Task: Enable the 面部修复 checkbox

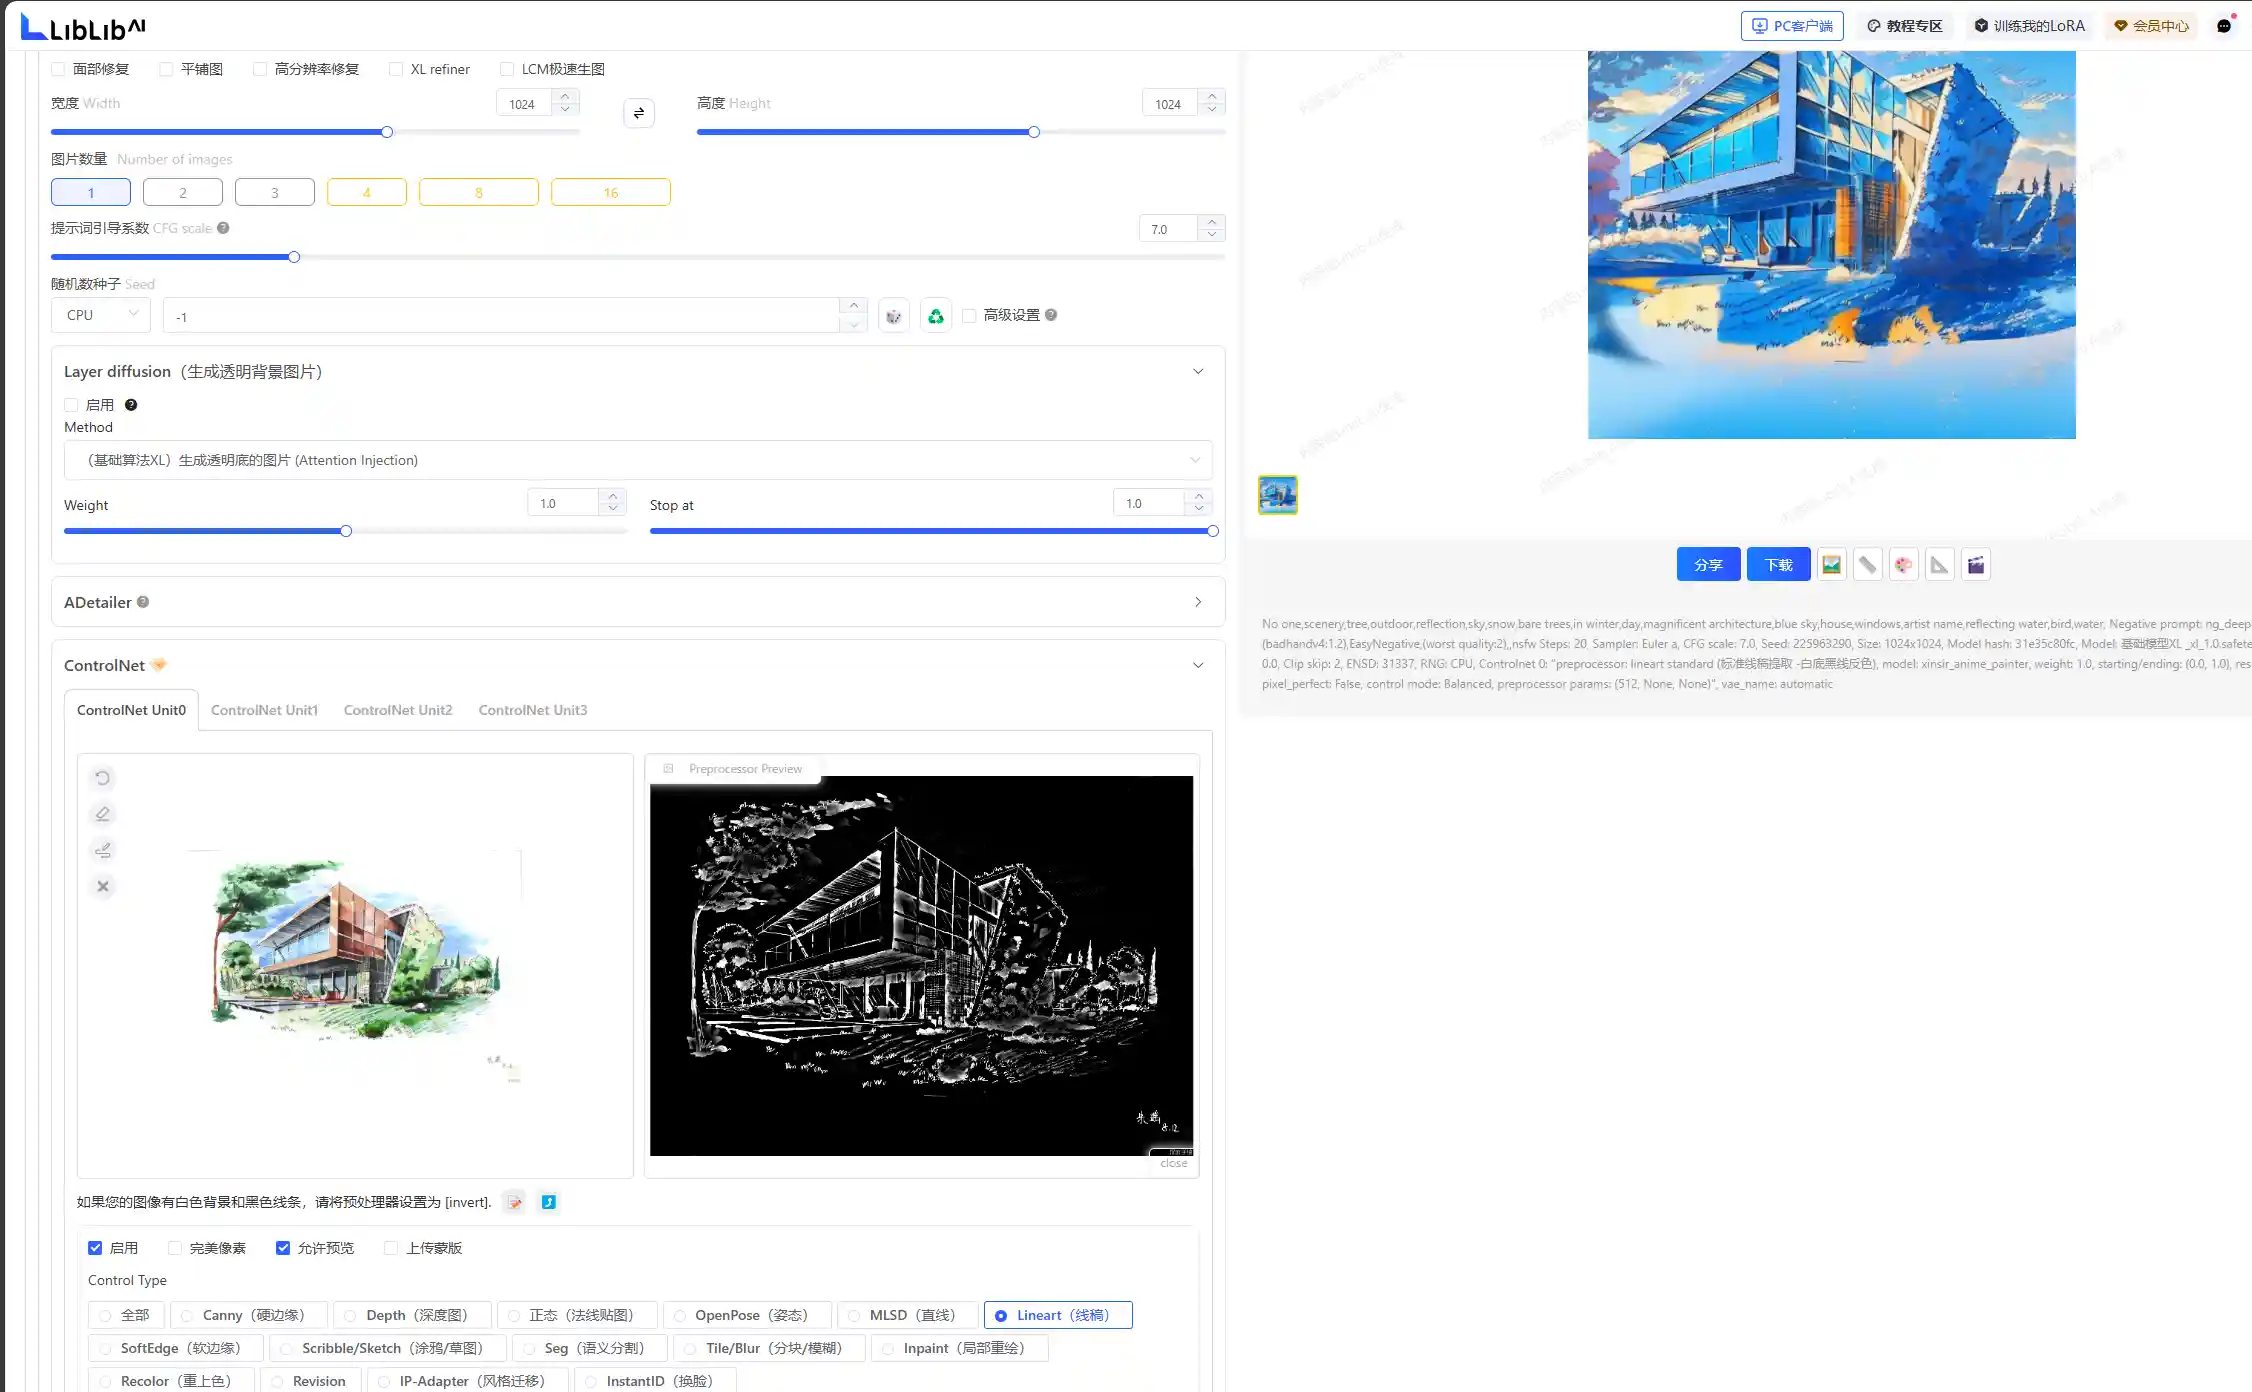Action: coord(59,69)
